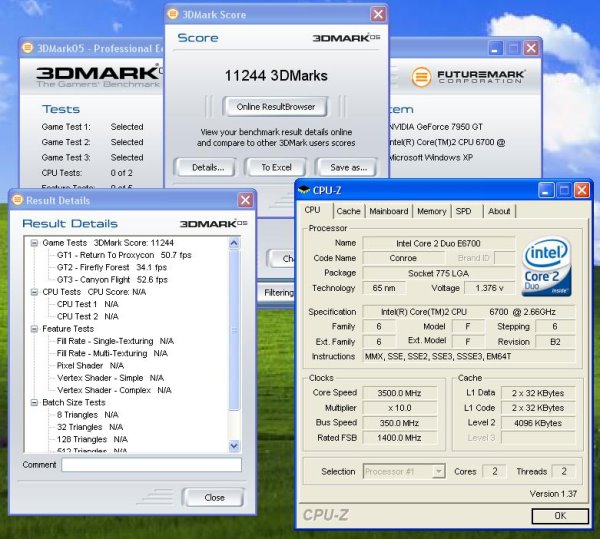Click NVIDIA GeForce 7950 GT system text
This screenshot has width=600, height=539.
[436, 127]
